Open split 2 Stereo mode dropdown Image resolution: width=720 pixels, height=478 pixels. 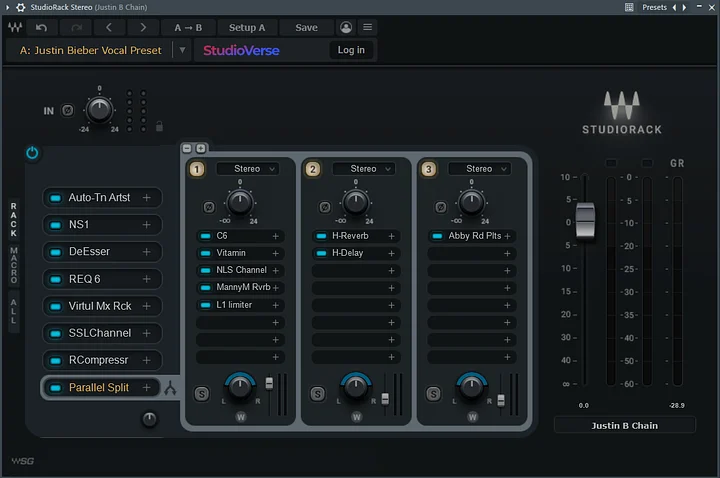(x=365, y=169)
